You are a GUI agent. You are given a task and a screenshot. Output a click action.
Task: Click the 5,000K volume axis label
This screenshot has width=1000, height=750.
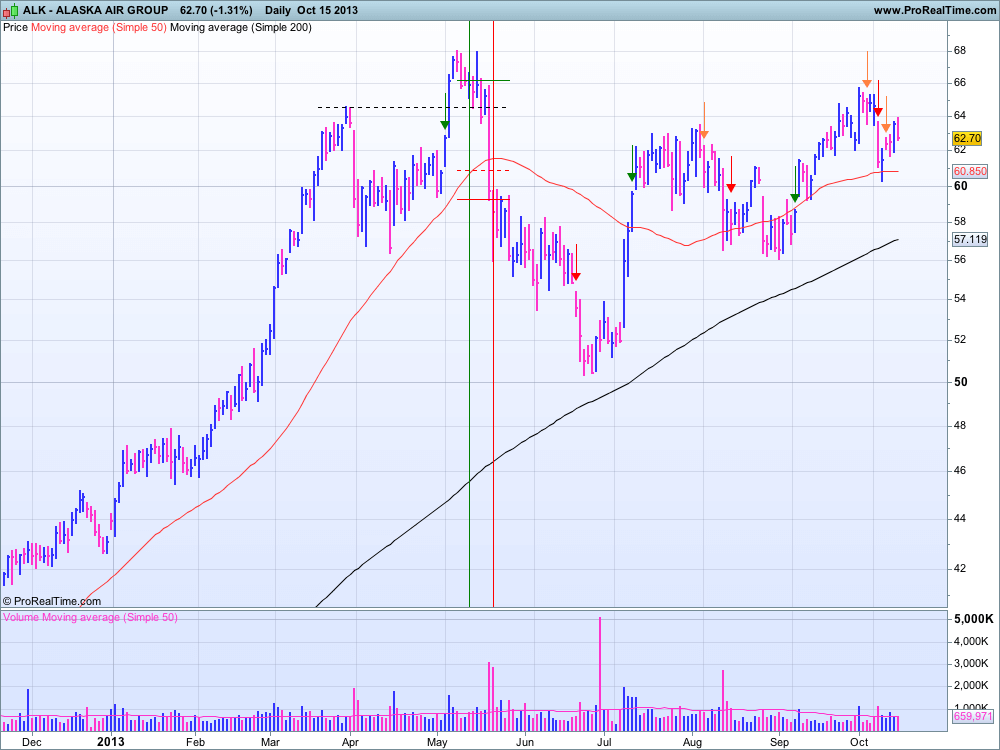pyautogui.click(x=973, y=619)
